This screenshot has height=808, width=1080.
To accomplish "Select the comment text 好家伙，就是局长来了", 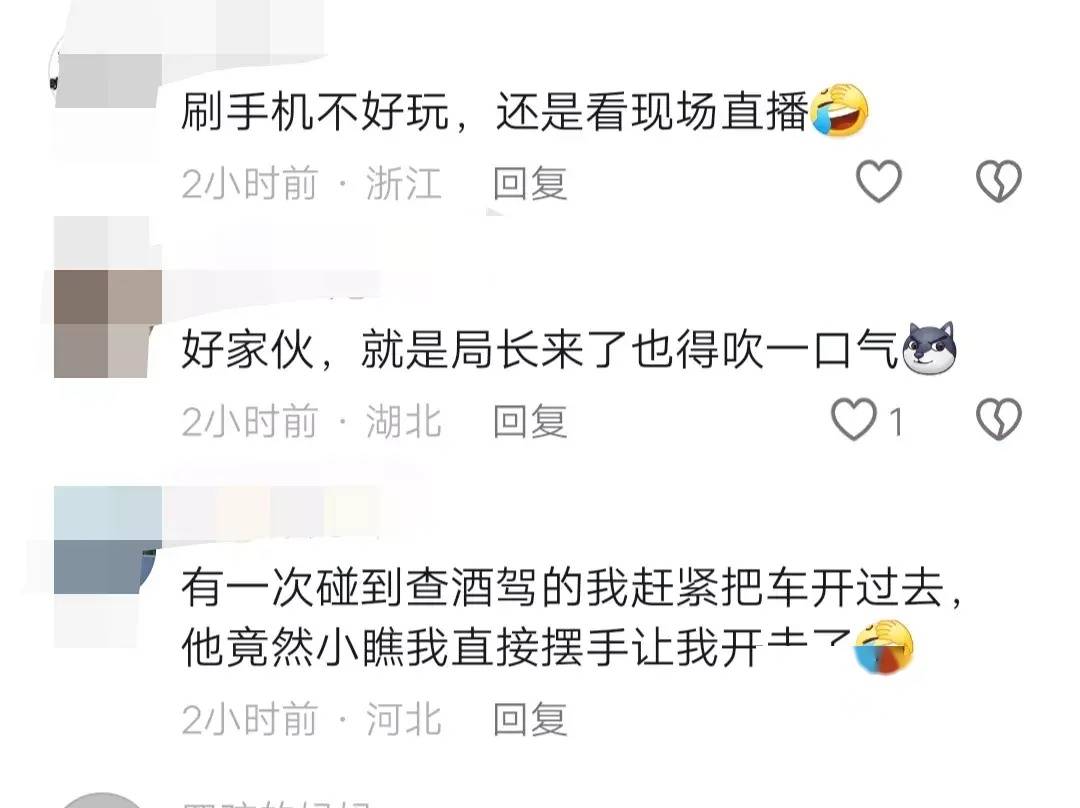I will (x=404, y=349).
